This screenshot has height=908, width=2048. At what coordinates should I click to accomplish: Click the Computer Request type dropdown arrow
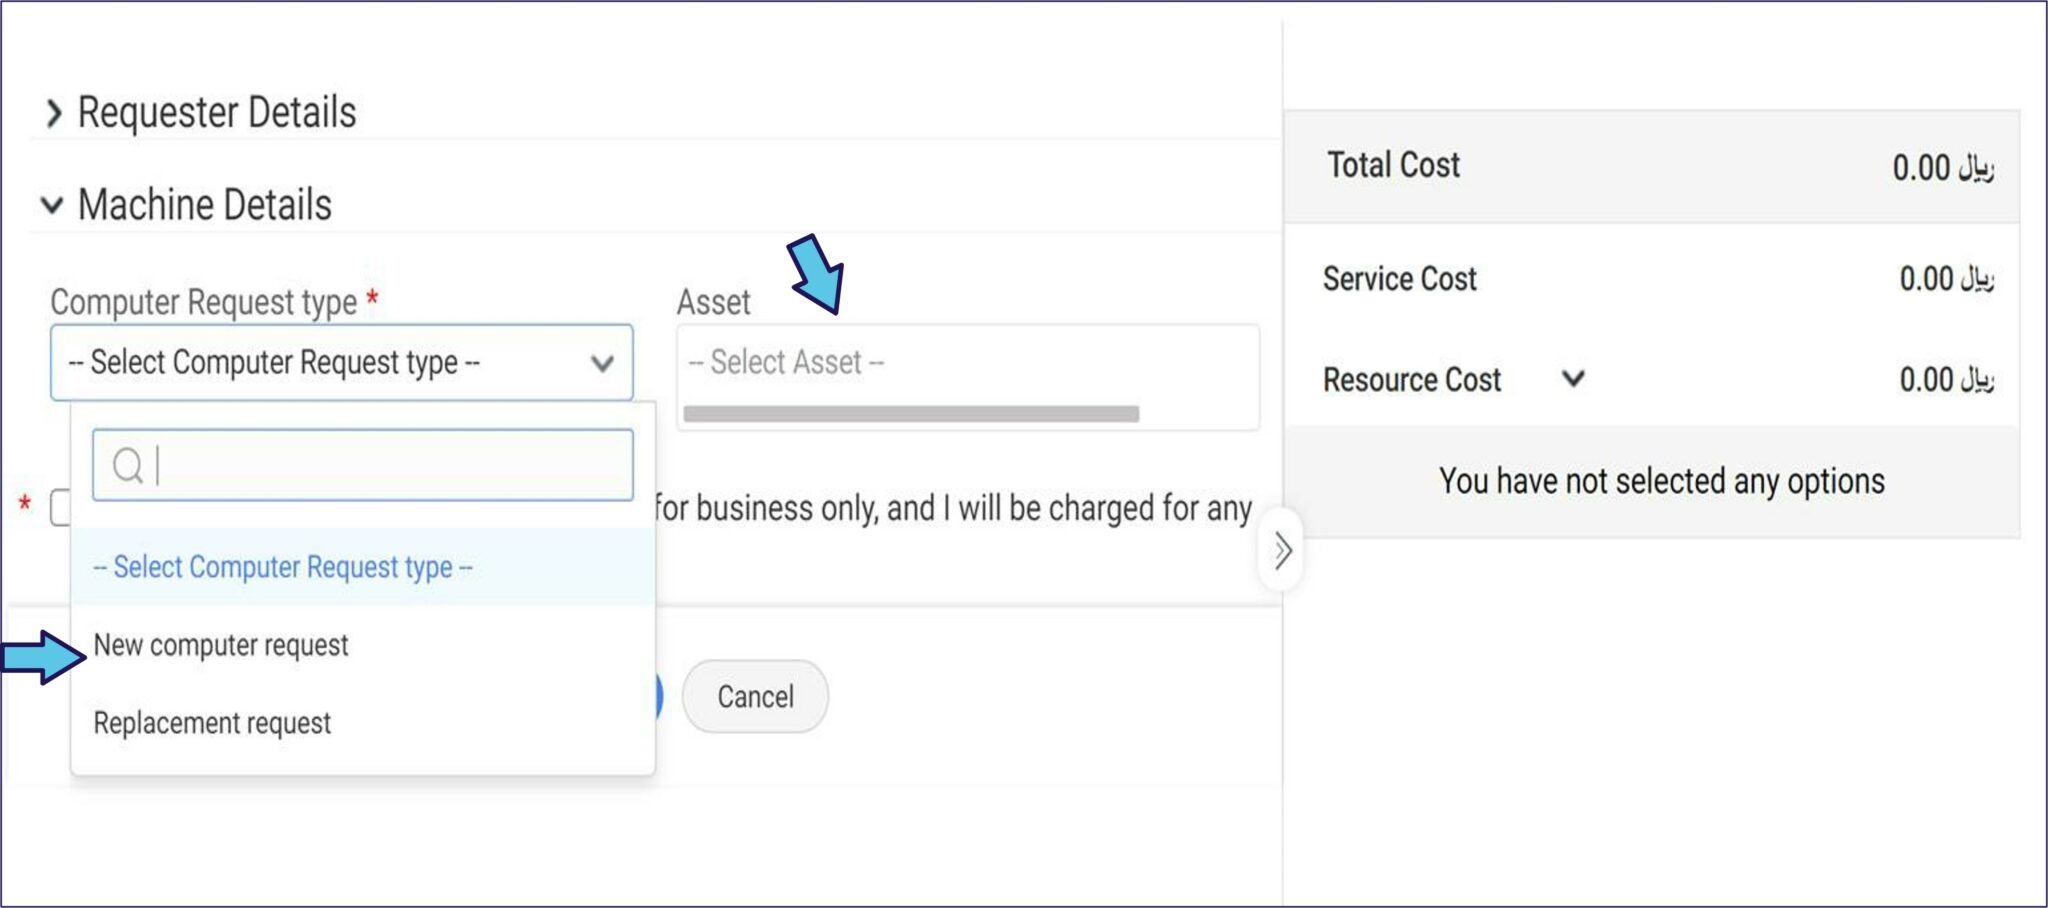pos(601,363)
